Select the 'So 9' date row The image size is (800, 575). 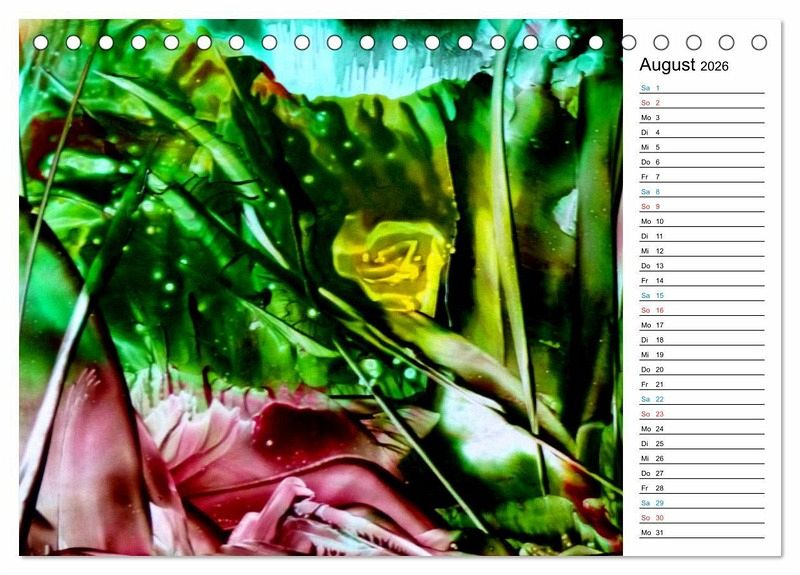pos(702,206)
